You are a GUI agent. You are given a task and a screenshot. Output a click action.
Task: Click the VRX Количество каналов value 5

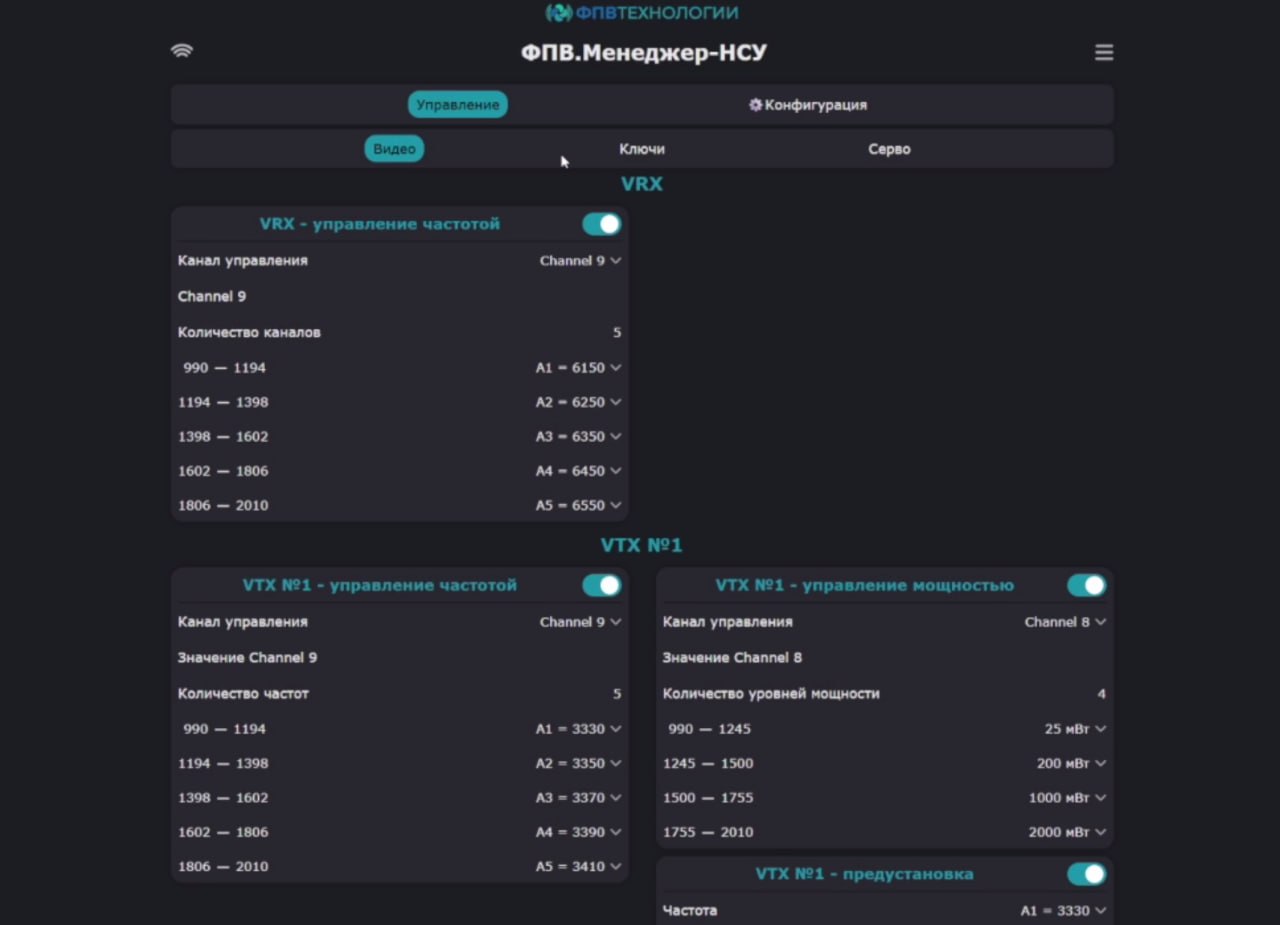(x=617, y=332)
